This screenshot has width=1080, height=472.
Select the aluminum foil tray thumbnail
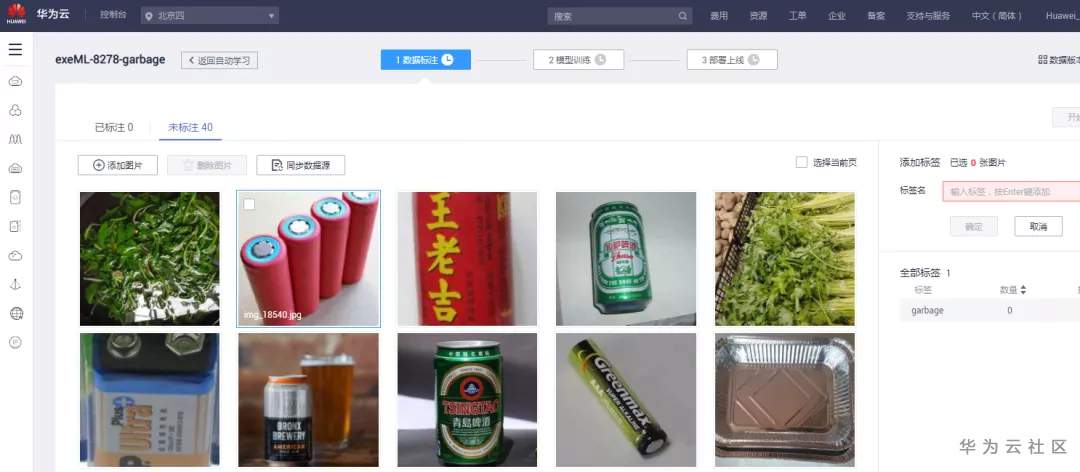pyautogui.click(x=785, y=400)
